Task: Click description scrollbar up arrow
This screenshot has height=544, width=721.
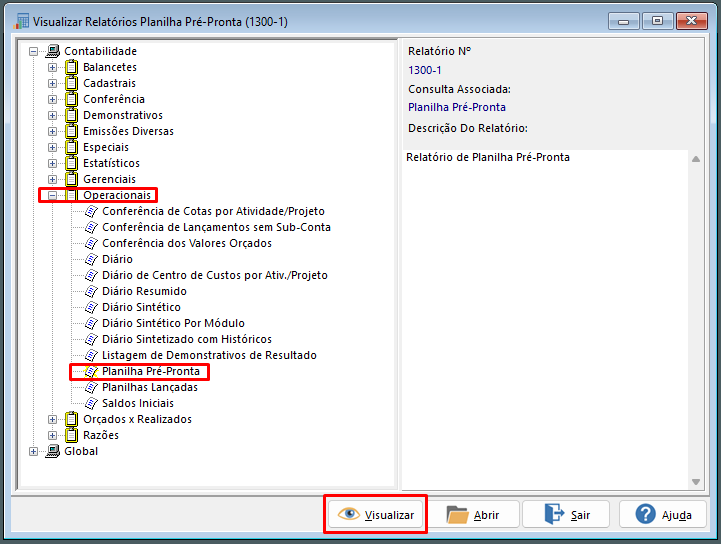Action: pyautogui.click(x=696, y=159)
